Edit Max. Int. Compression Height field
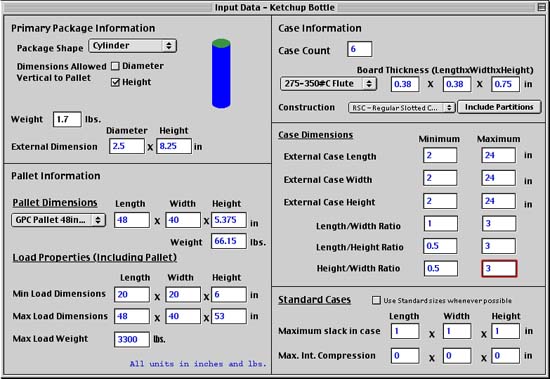This screenshot has width=550, height=379. pyautogui.click(x=505, y=356)
